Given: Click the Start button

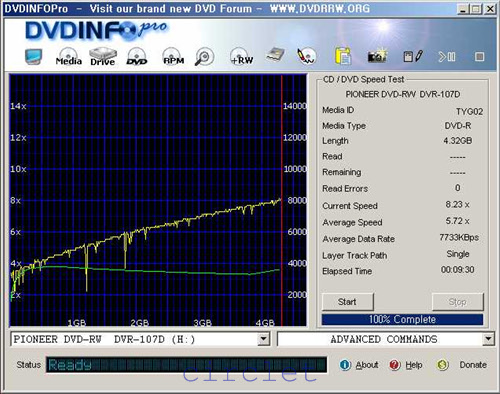Looking at the screenshot, I should tap(348, 302).
